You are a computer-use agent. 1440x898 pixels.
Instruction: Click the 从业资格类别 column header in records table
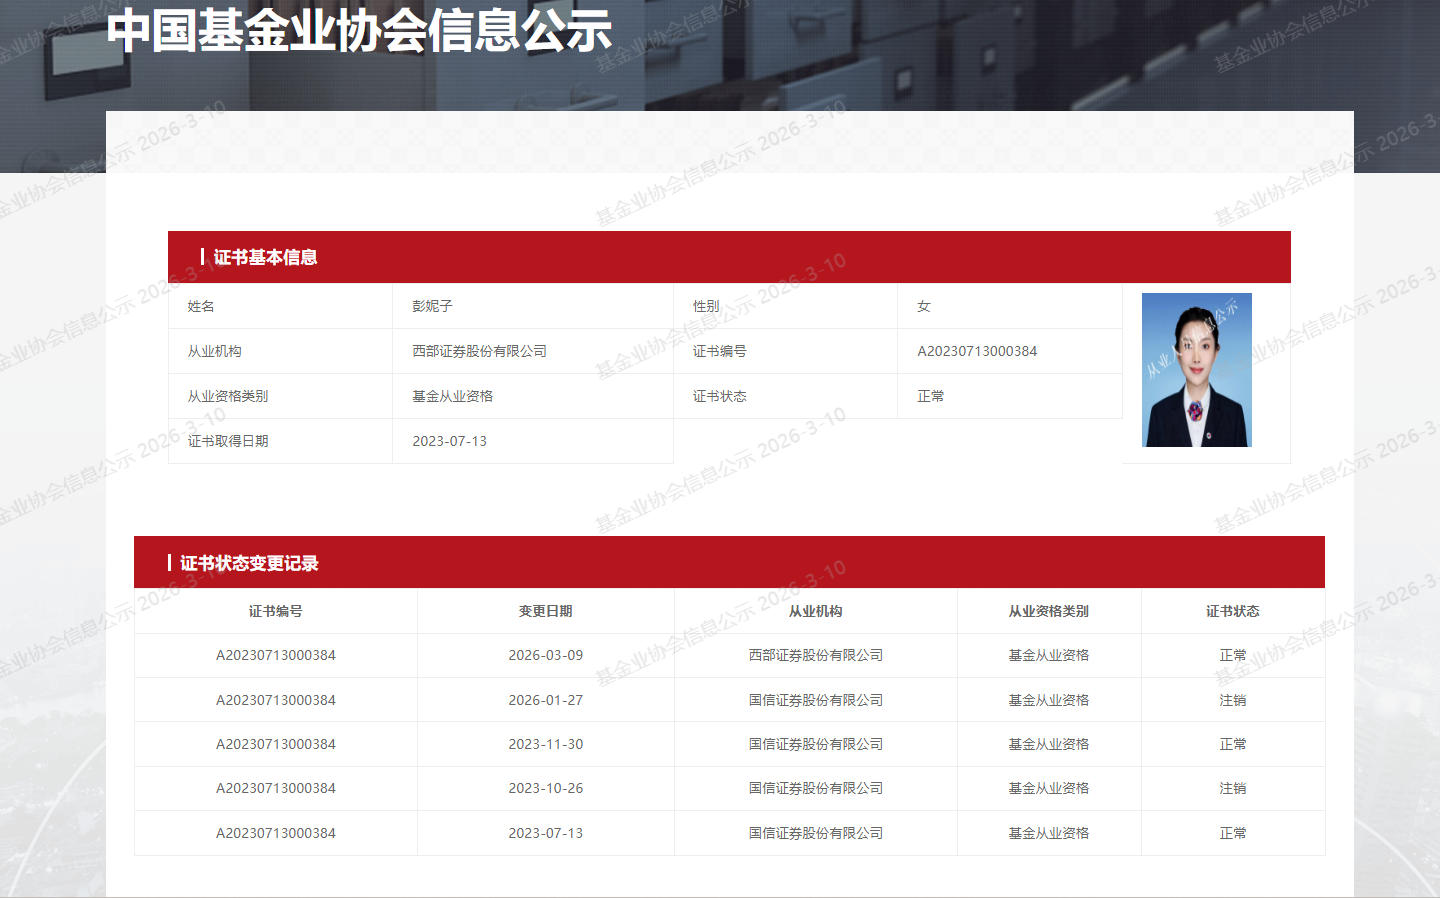click(x=1048, y=611)
